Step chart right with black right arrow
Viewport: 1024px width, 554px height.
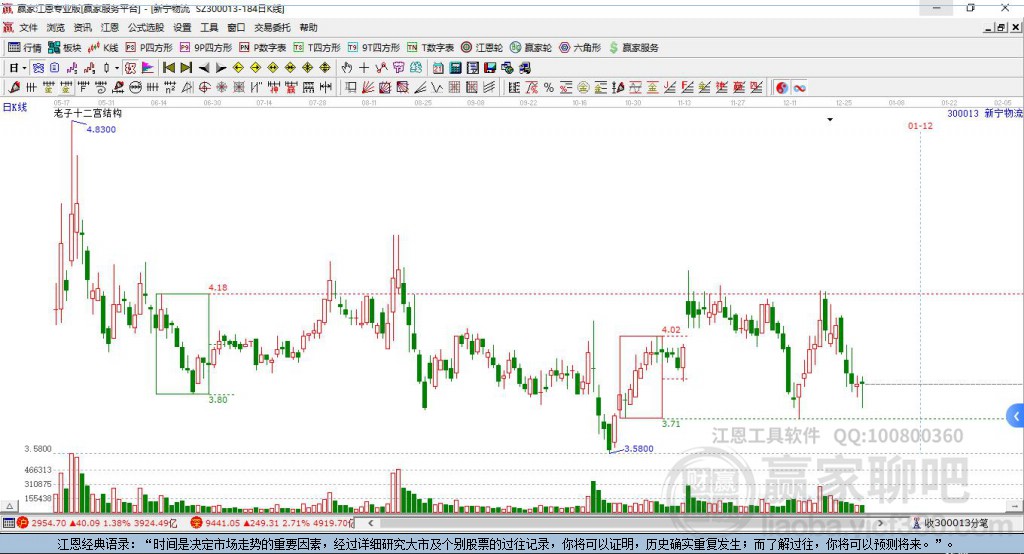(221, 67)
